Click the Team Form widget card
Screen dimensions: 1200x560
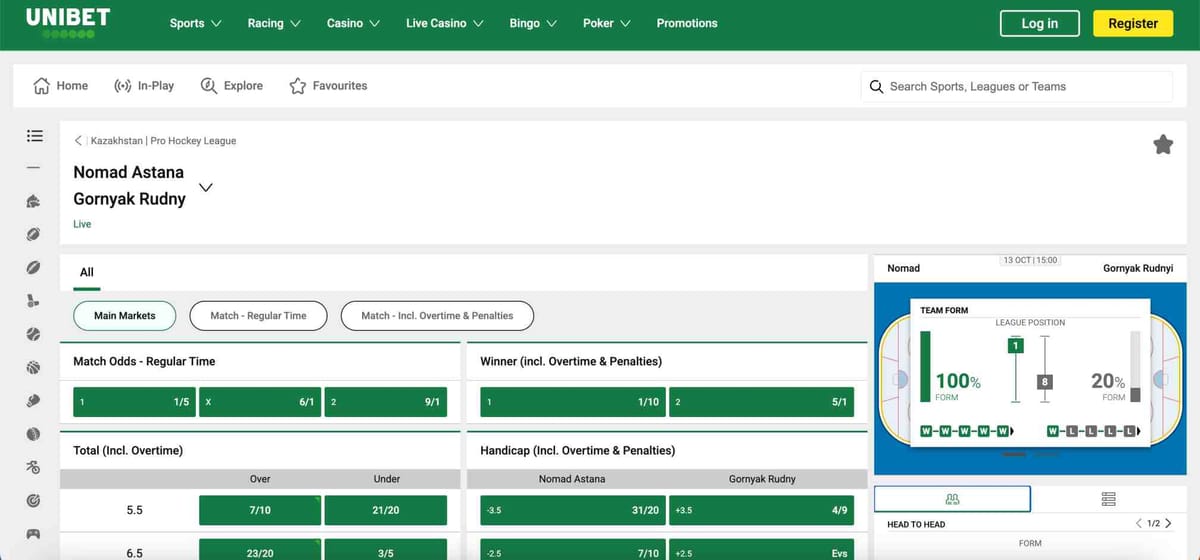coord(1030,375)
